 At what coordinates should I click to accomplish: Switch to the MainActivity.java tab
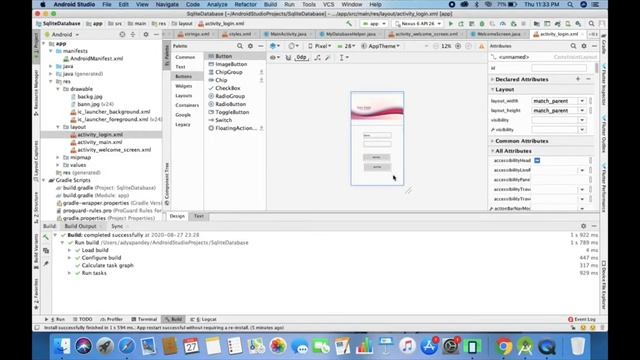pos(288,34)
